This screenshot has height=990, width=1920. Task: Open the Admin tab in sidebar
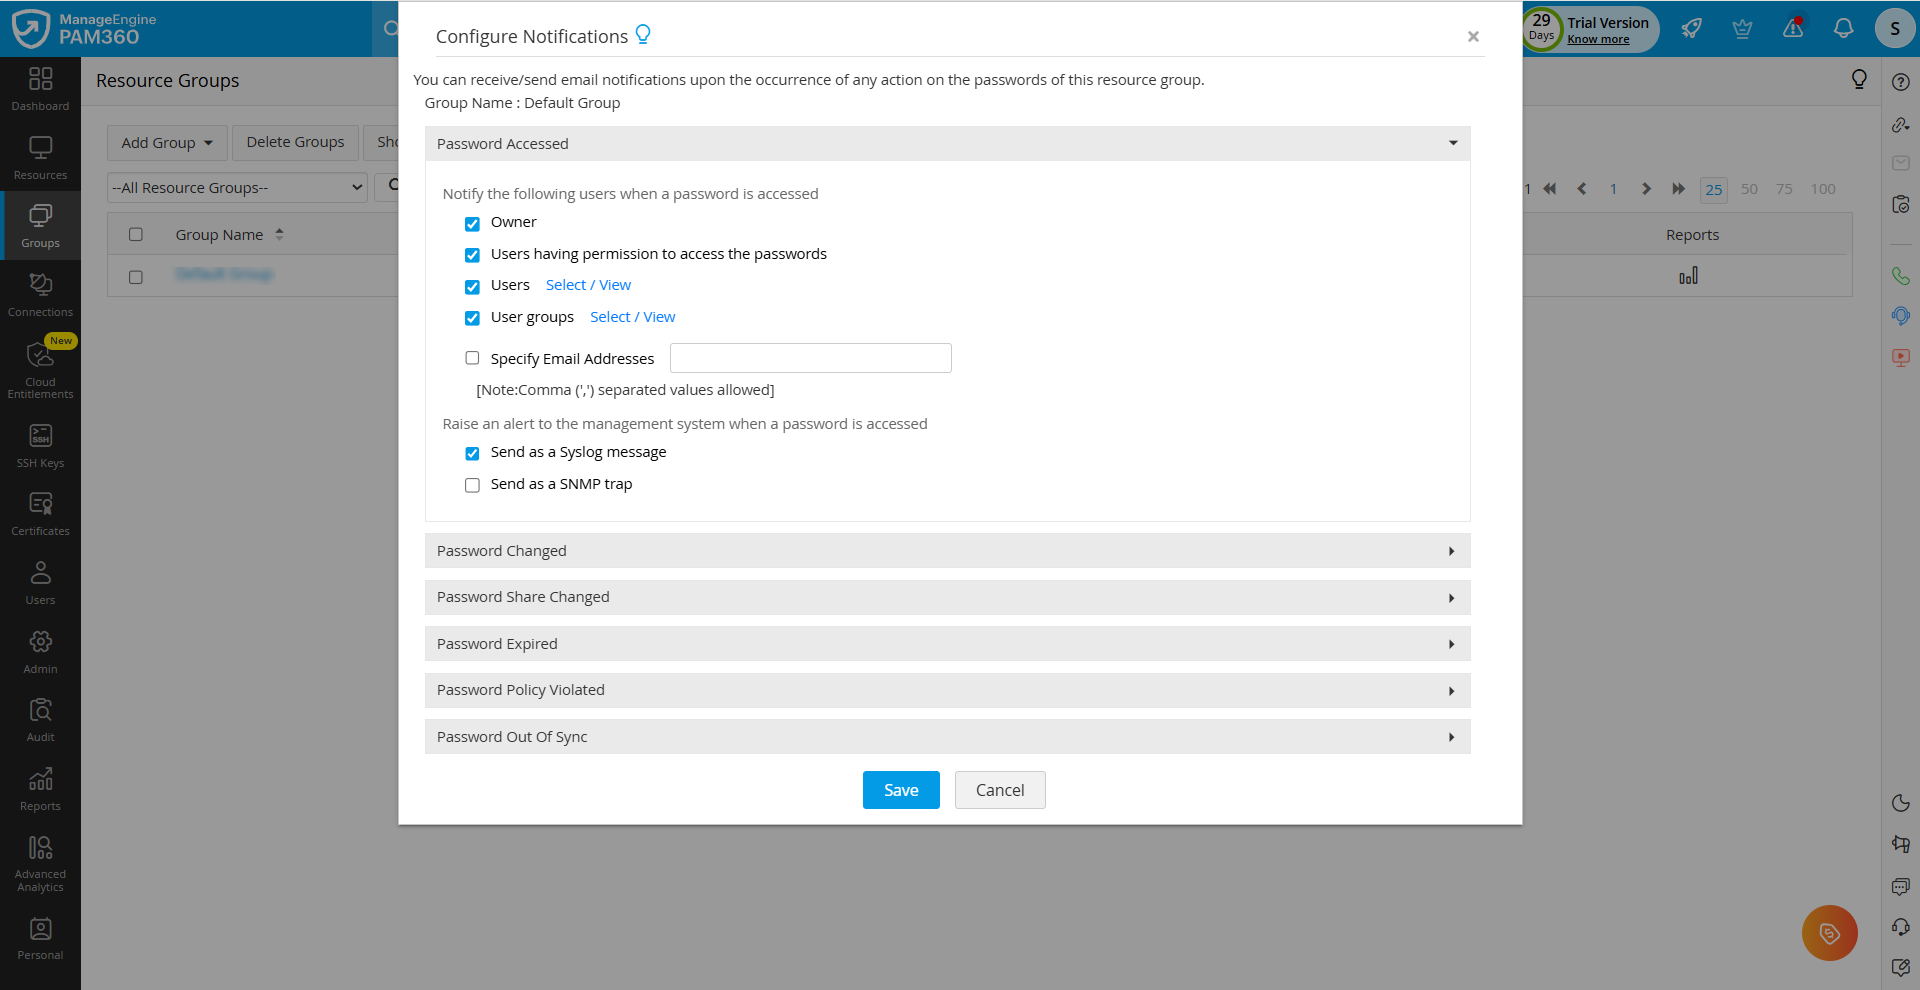click(x=40, y=651)
